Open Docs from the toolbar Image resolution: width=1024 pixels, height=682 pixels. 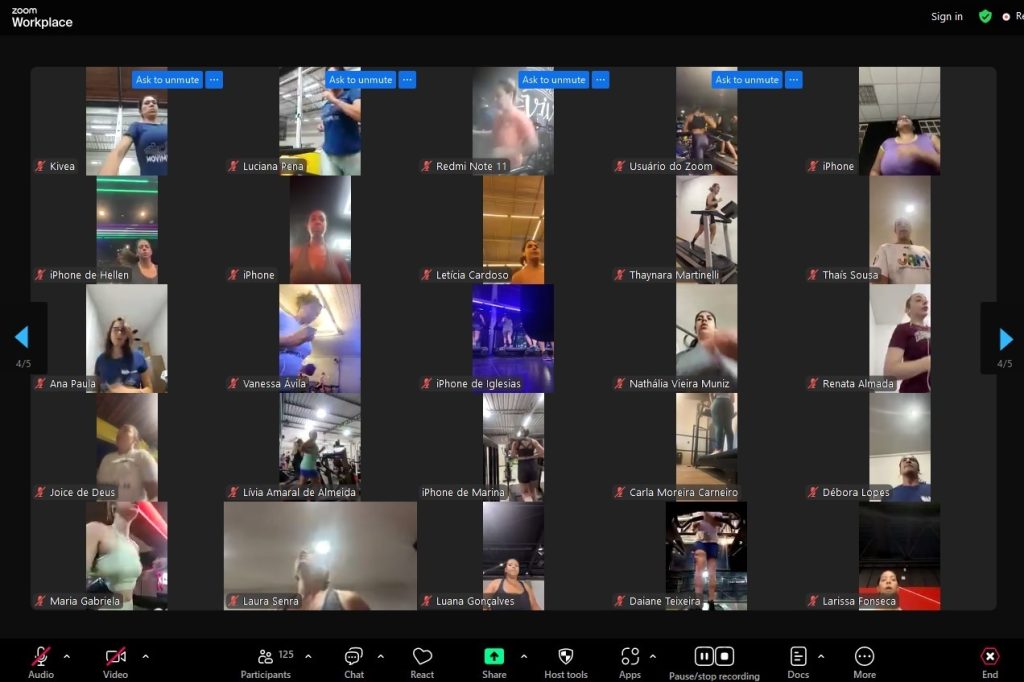click(x=798, y=658)
